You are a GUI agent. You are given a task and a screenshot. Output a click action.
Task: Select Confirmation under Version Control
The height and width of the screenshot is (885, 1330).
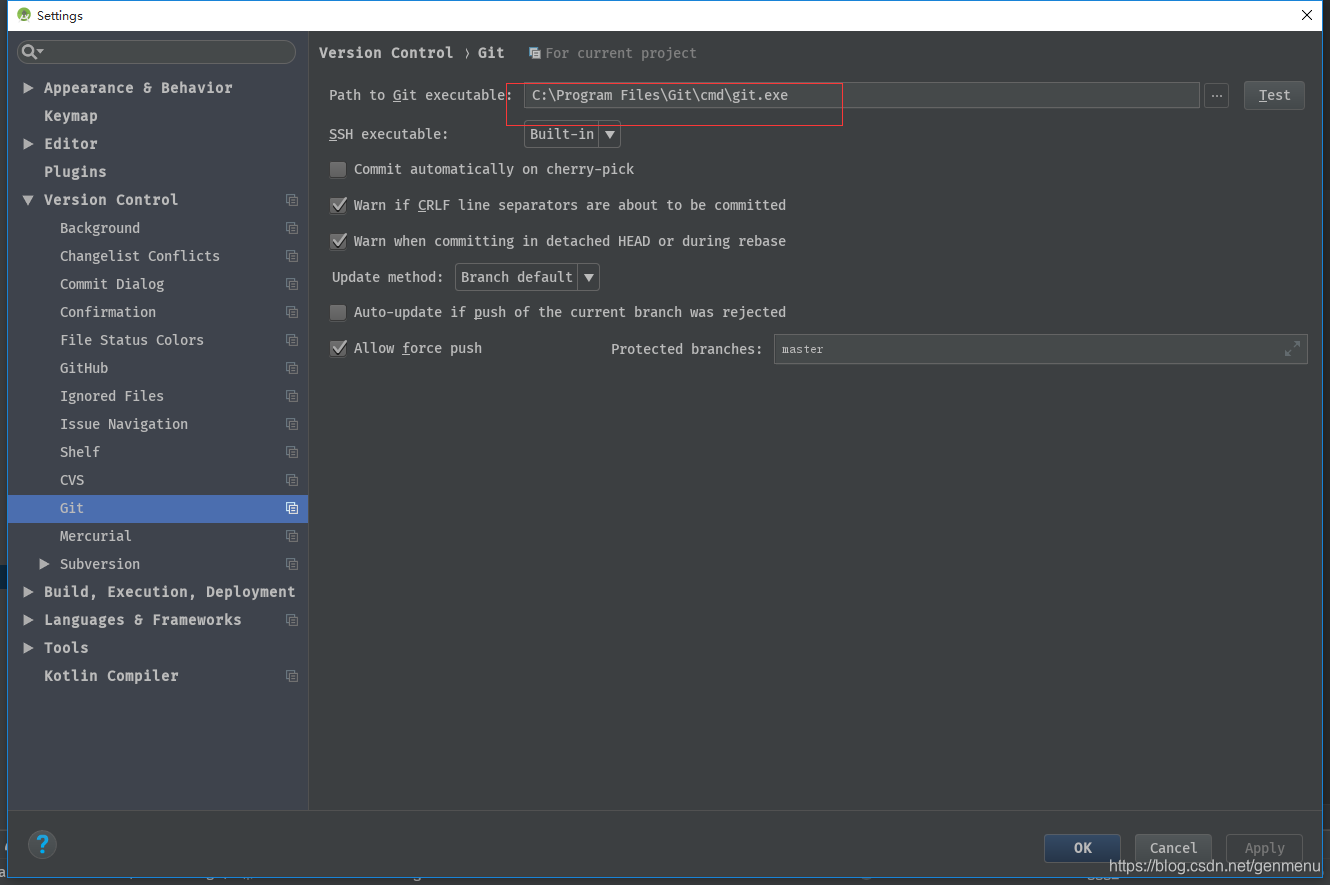[x=108, y=312]
